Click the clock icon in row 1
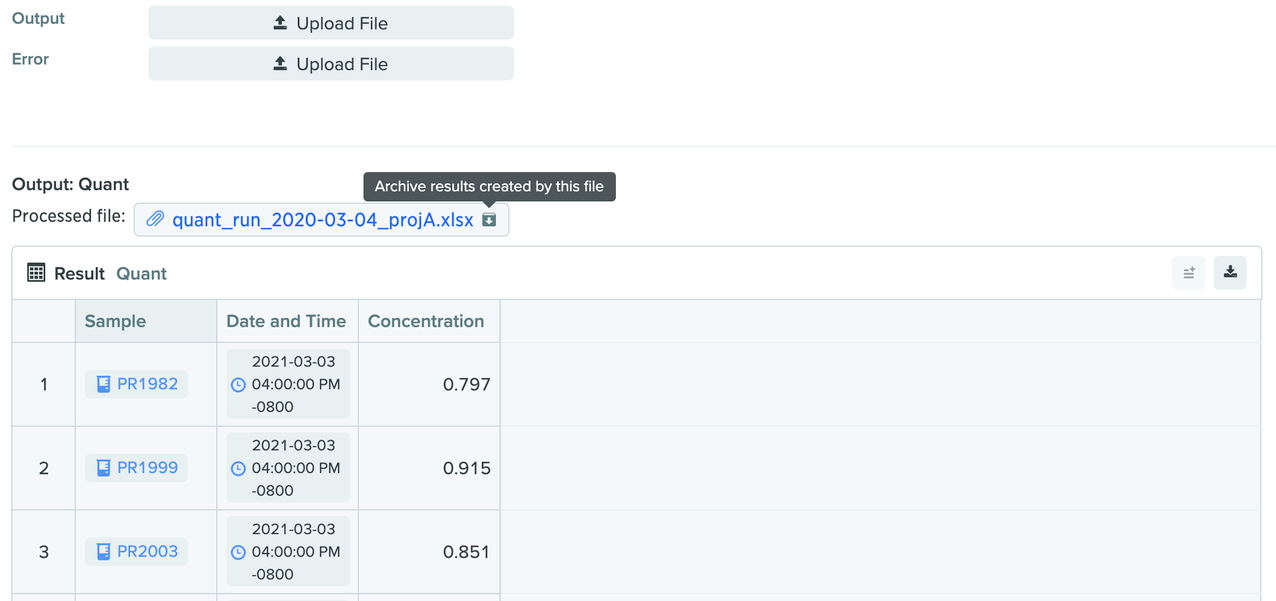This screenshot has width=1276, height=601. click(238, 385)
